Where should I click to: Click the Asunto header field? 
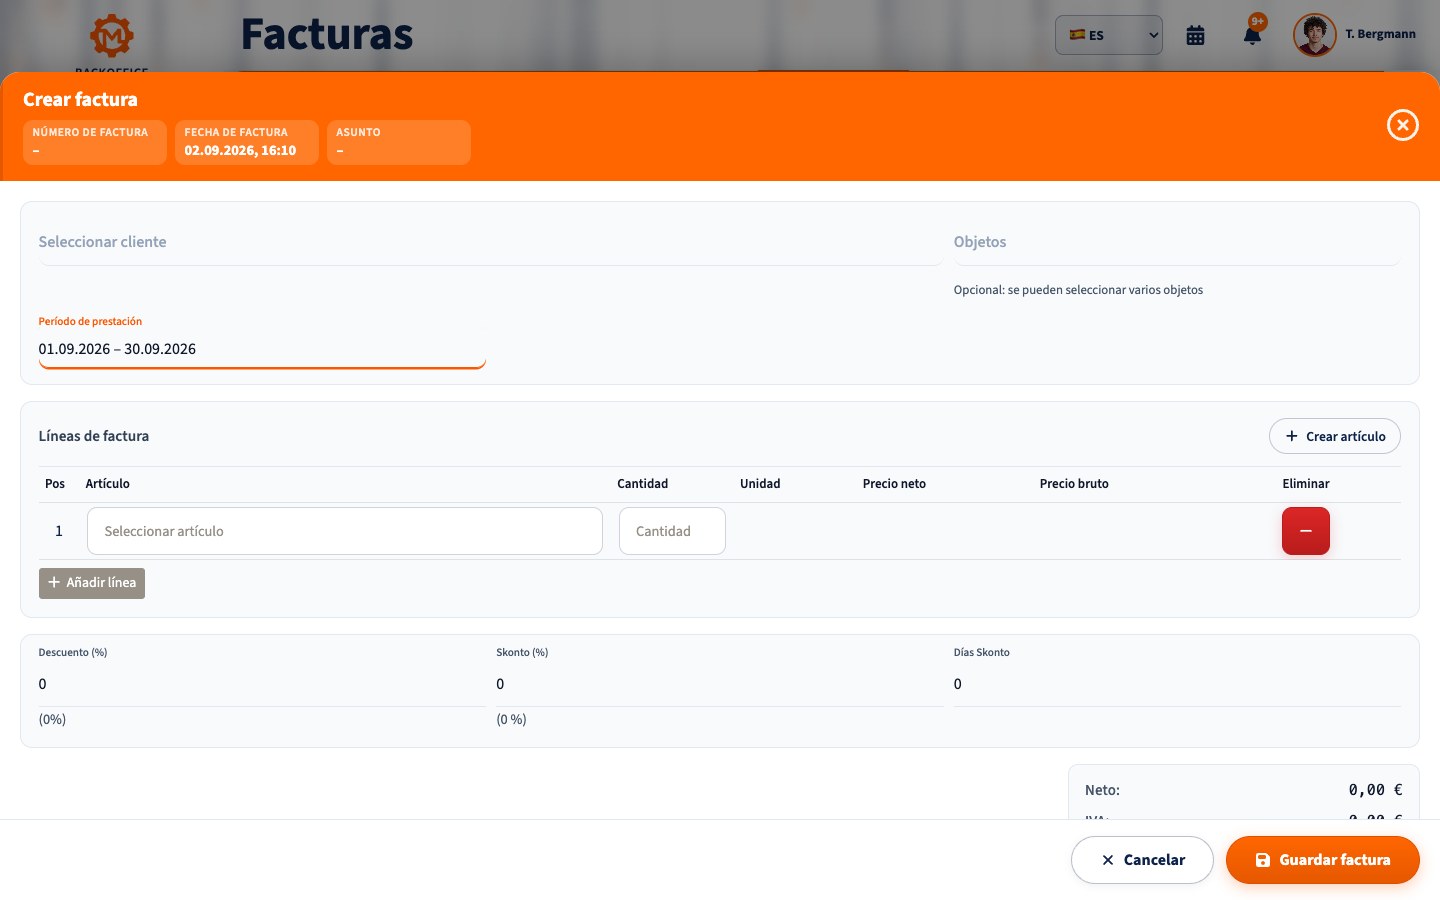[399, 142]
